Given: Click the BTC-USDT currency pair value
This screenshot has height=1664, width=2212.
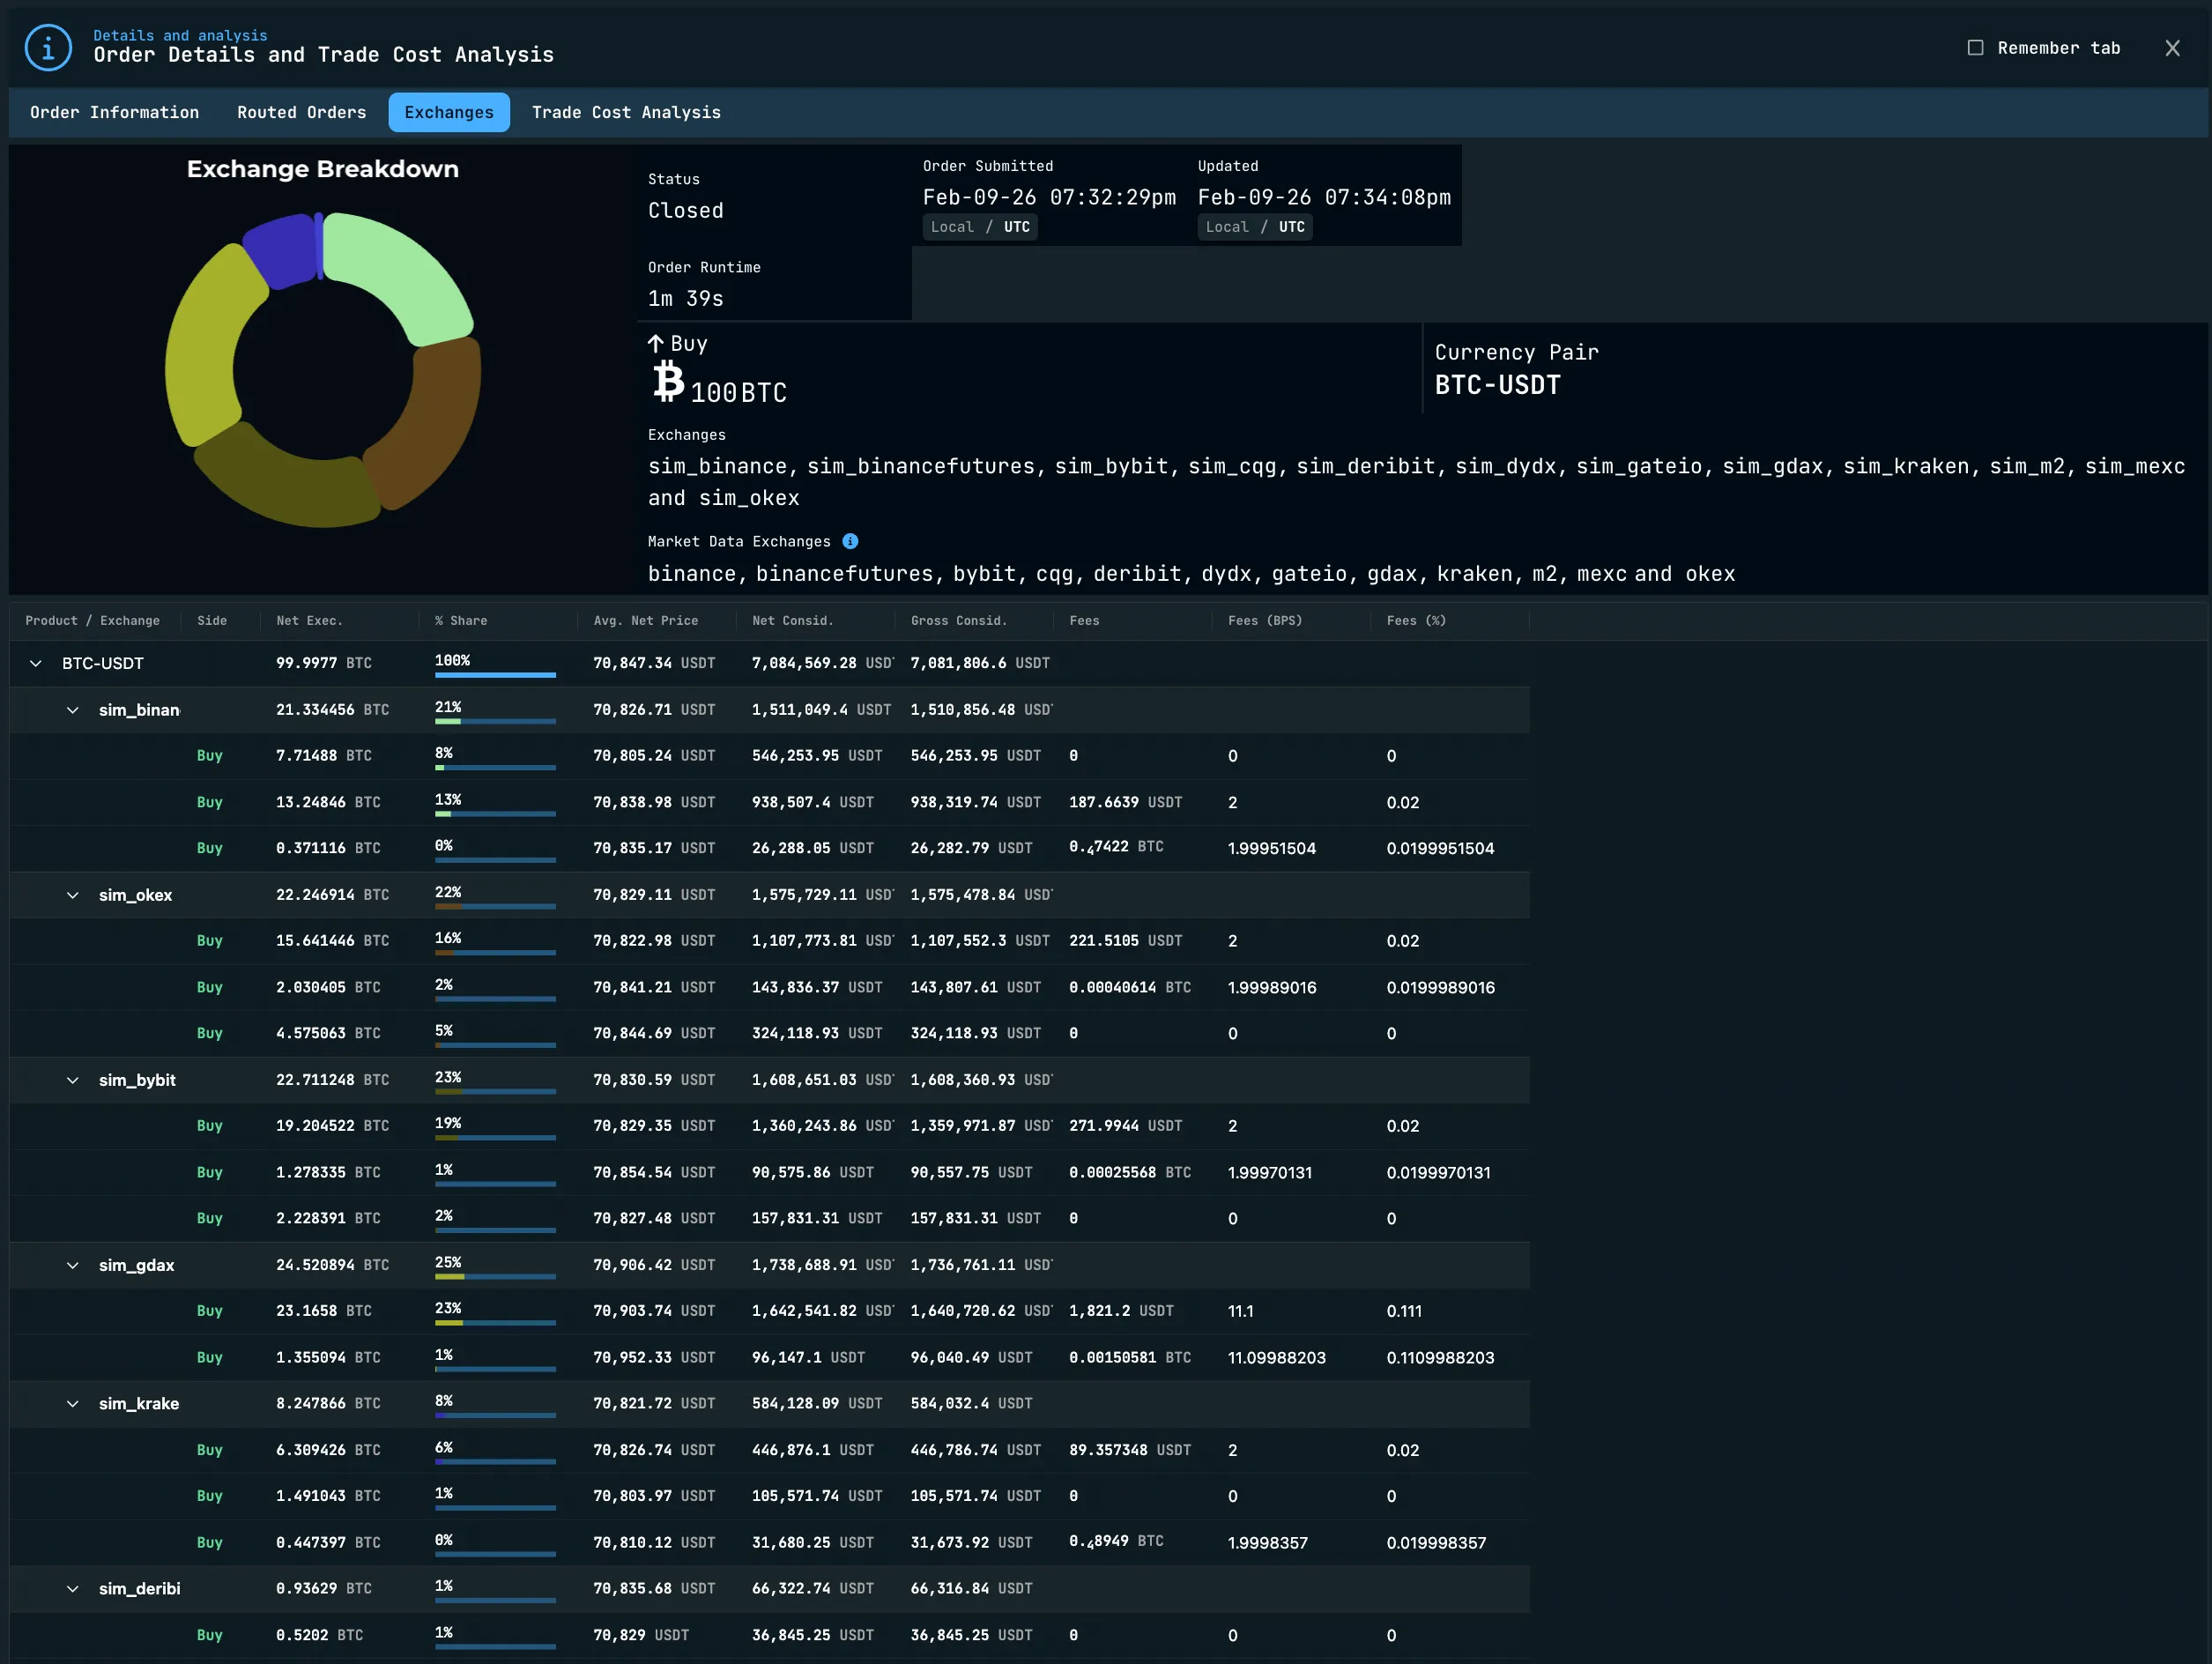Looking at the screenshot, I should (x=1497, y=385).
